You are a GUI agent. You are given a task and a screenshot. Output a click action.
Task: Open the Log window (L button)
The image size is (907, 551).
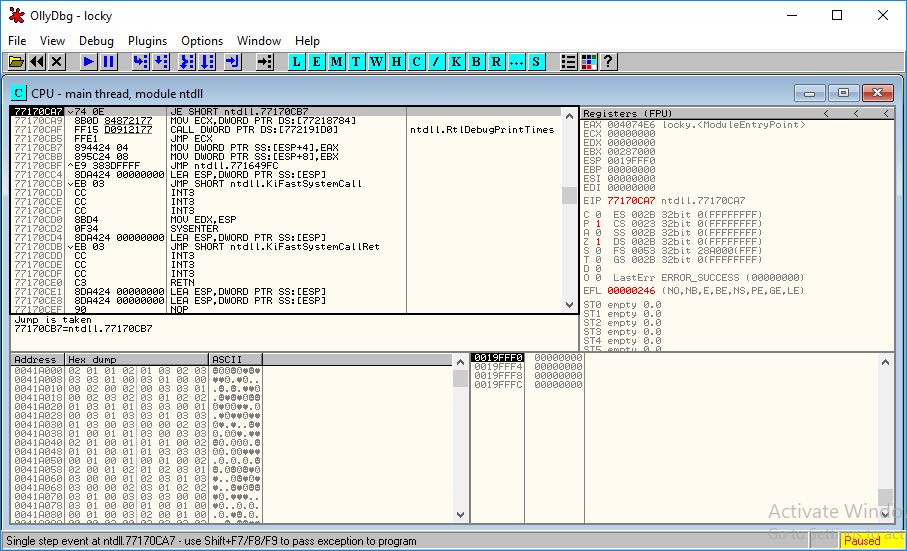coord(297,61)
